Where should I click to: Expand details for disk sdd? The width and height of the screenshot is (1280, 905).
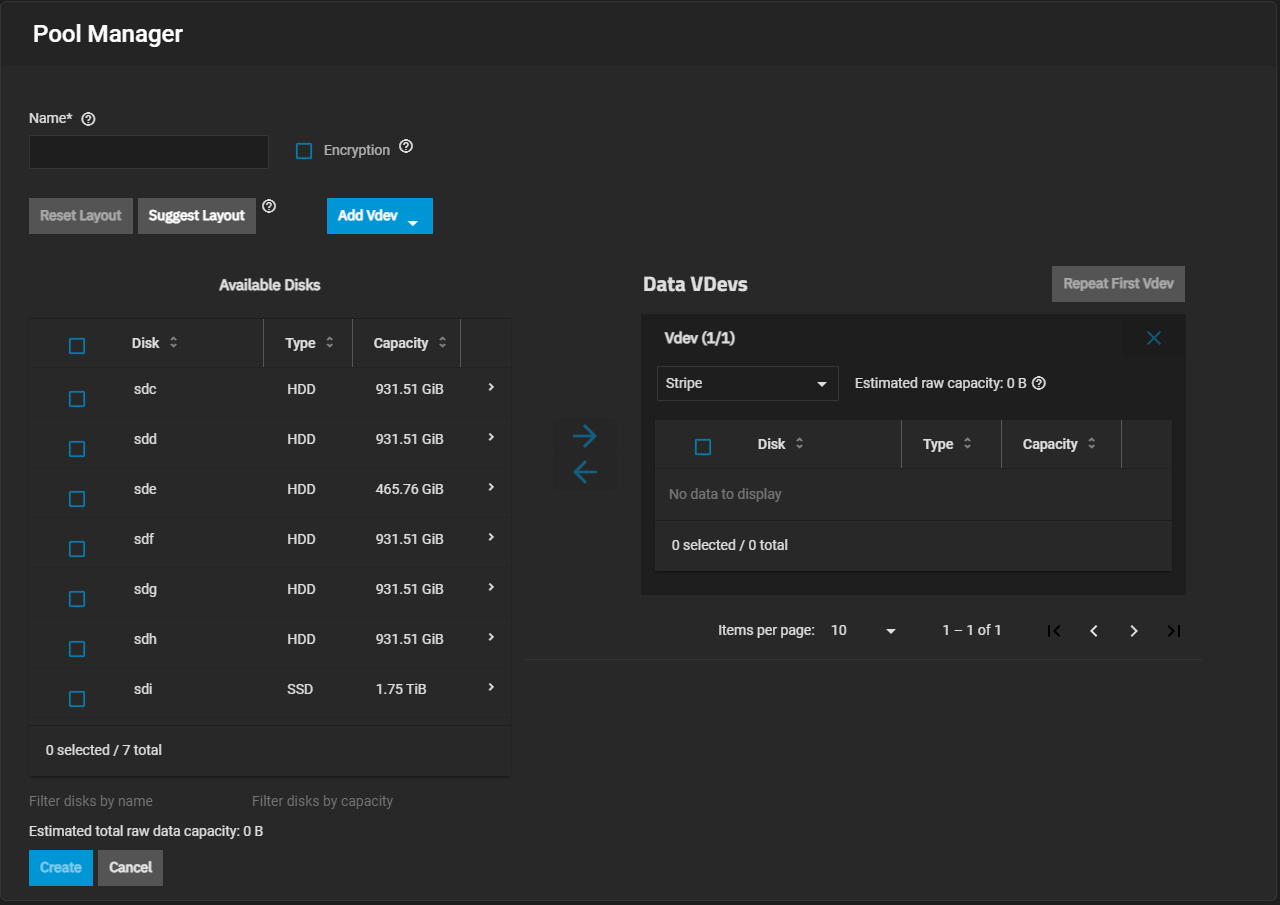pyautogui.click(x=491, y=437)
